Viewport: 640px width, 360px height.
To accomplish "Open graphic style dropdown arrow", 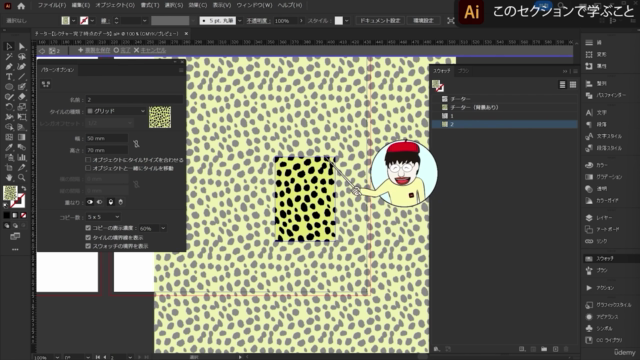I will coord(347,20).
